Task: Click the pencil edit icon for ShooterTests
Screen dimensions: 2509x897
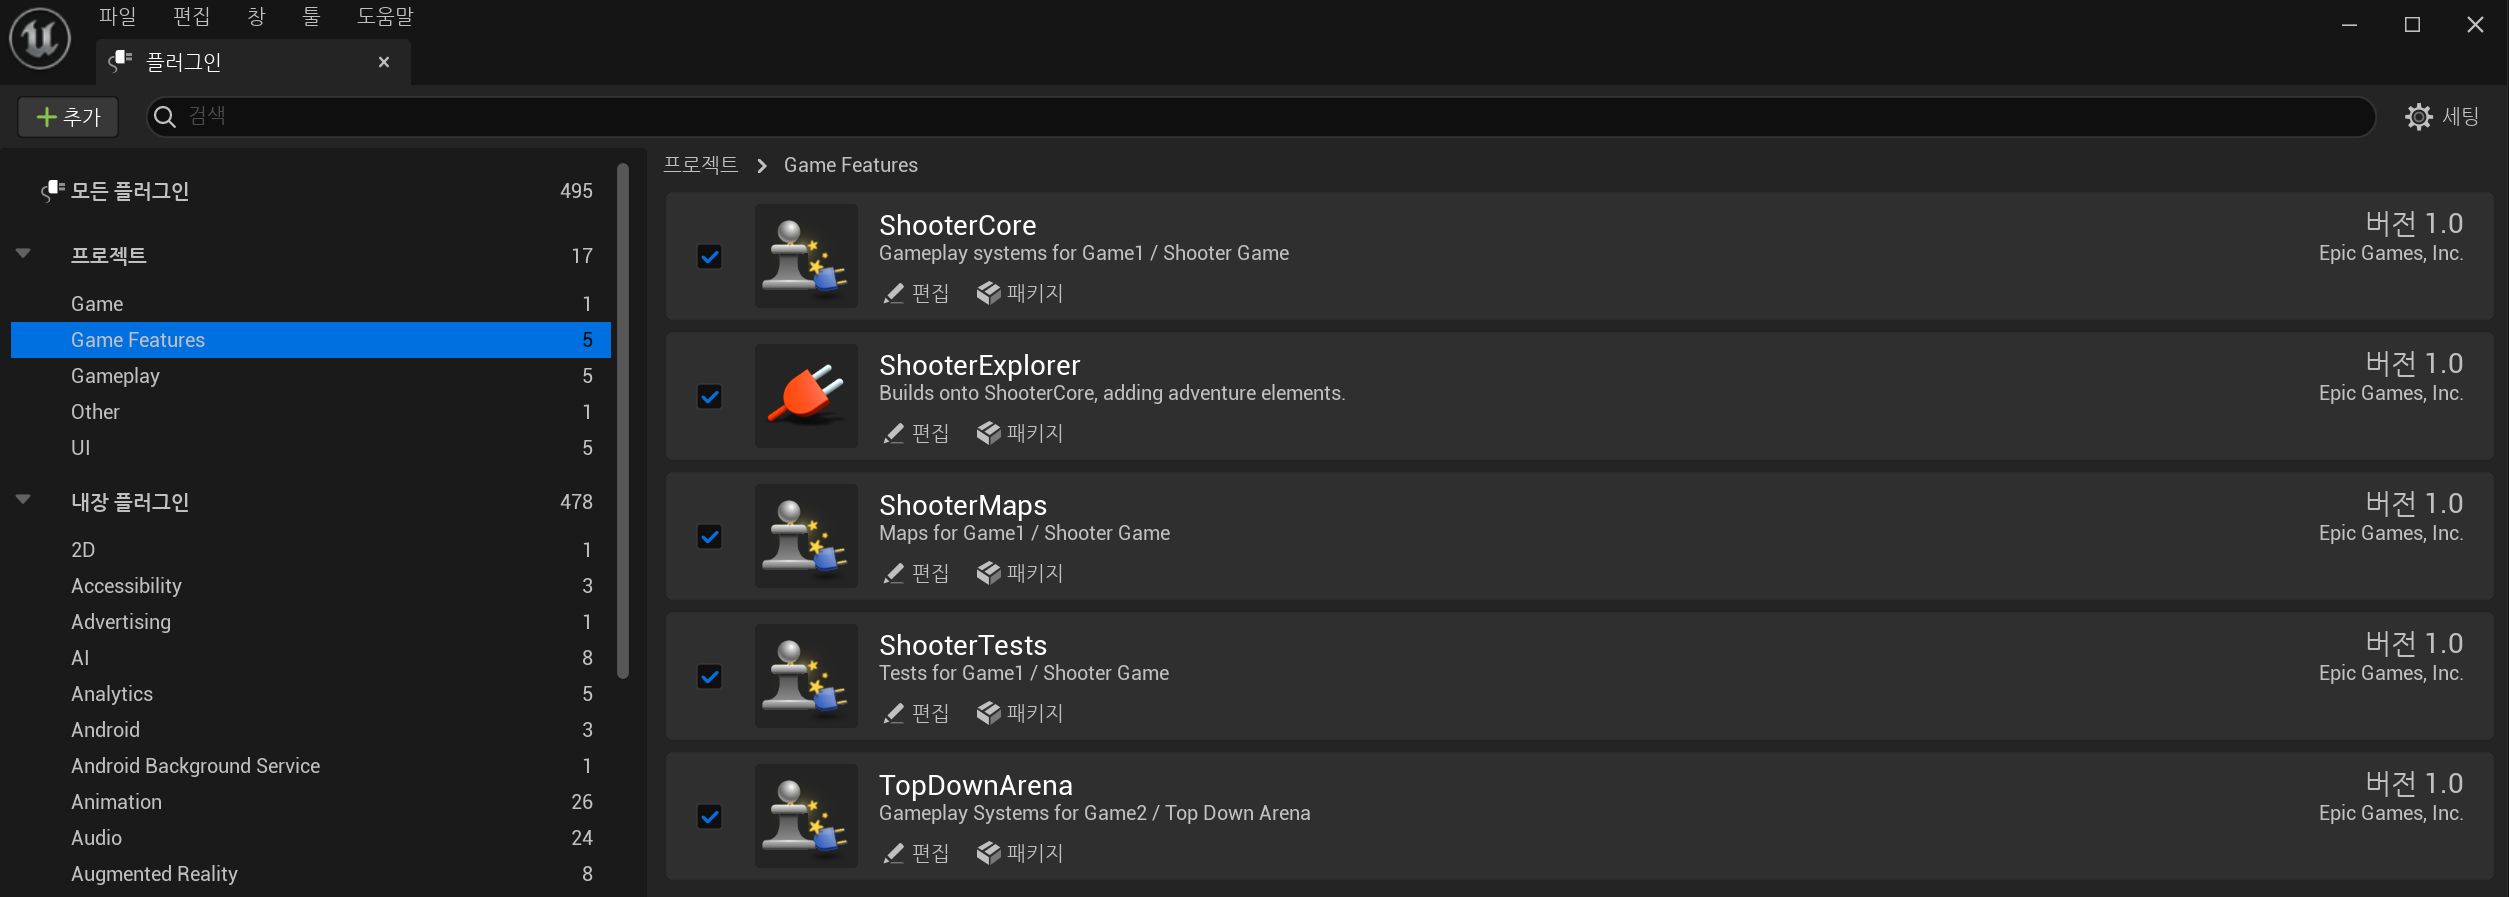Action: coord(893,713)
